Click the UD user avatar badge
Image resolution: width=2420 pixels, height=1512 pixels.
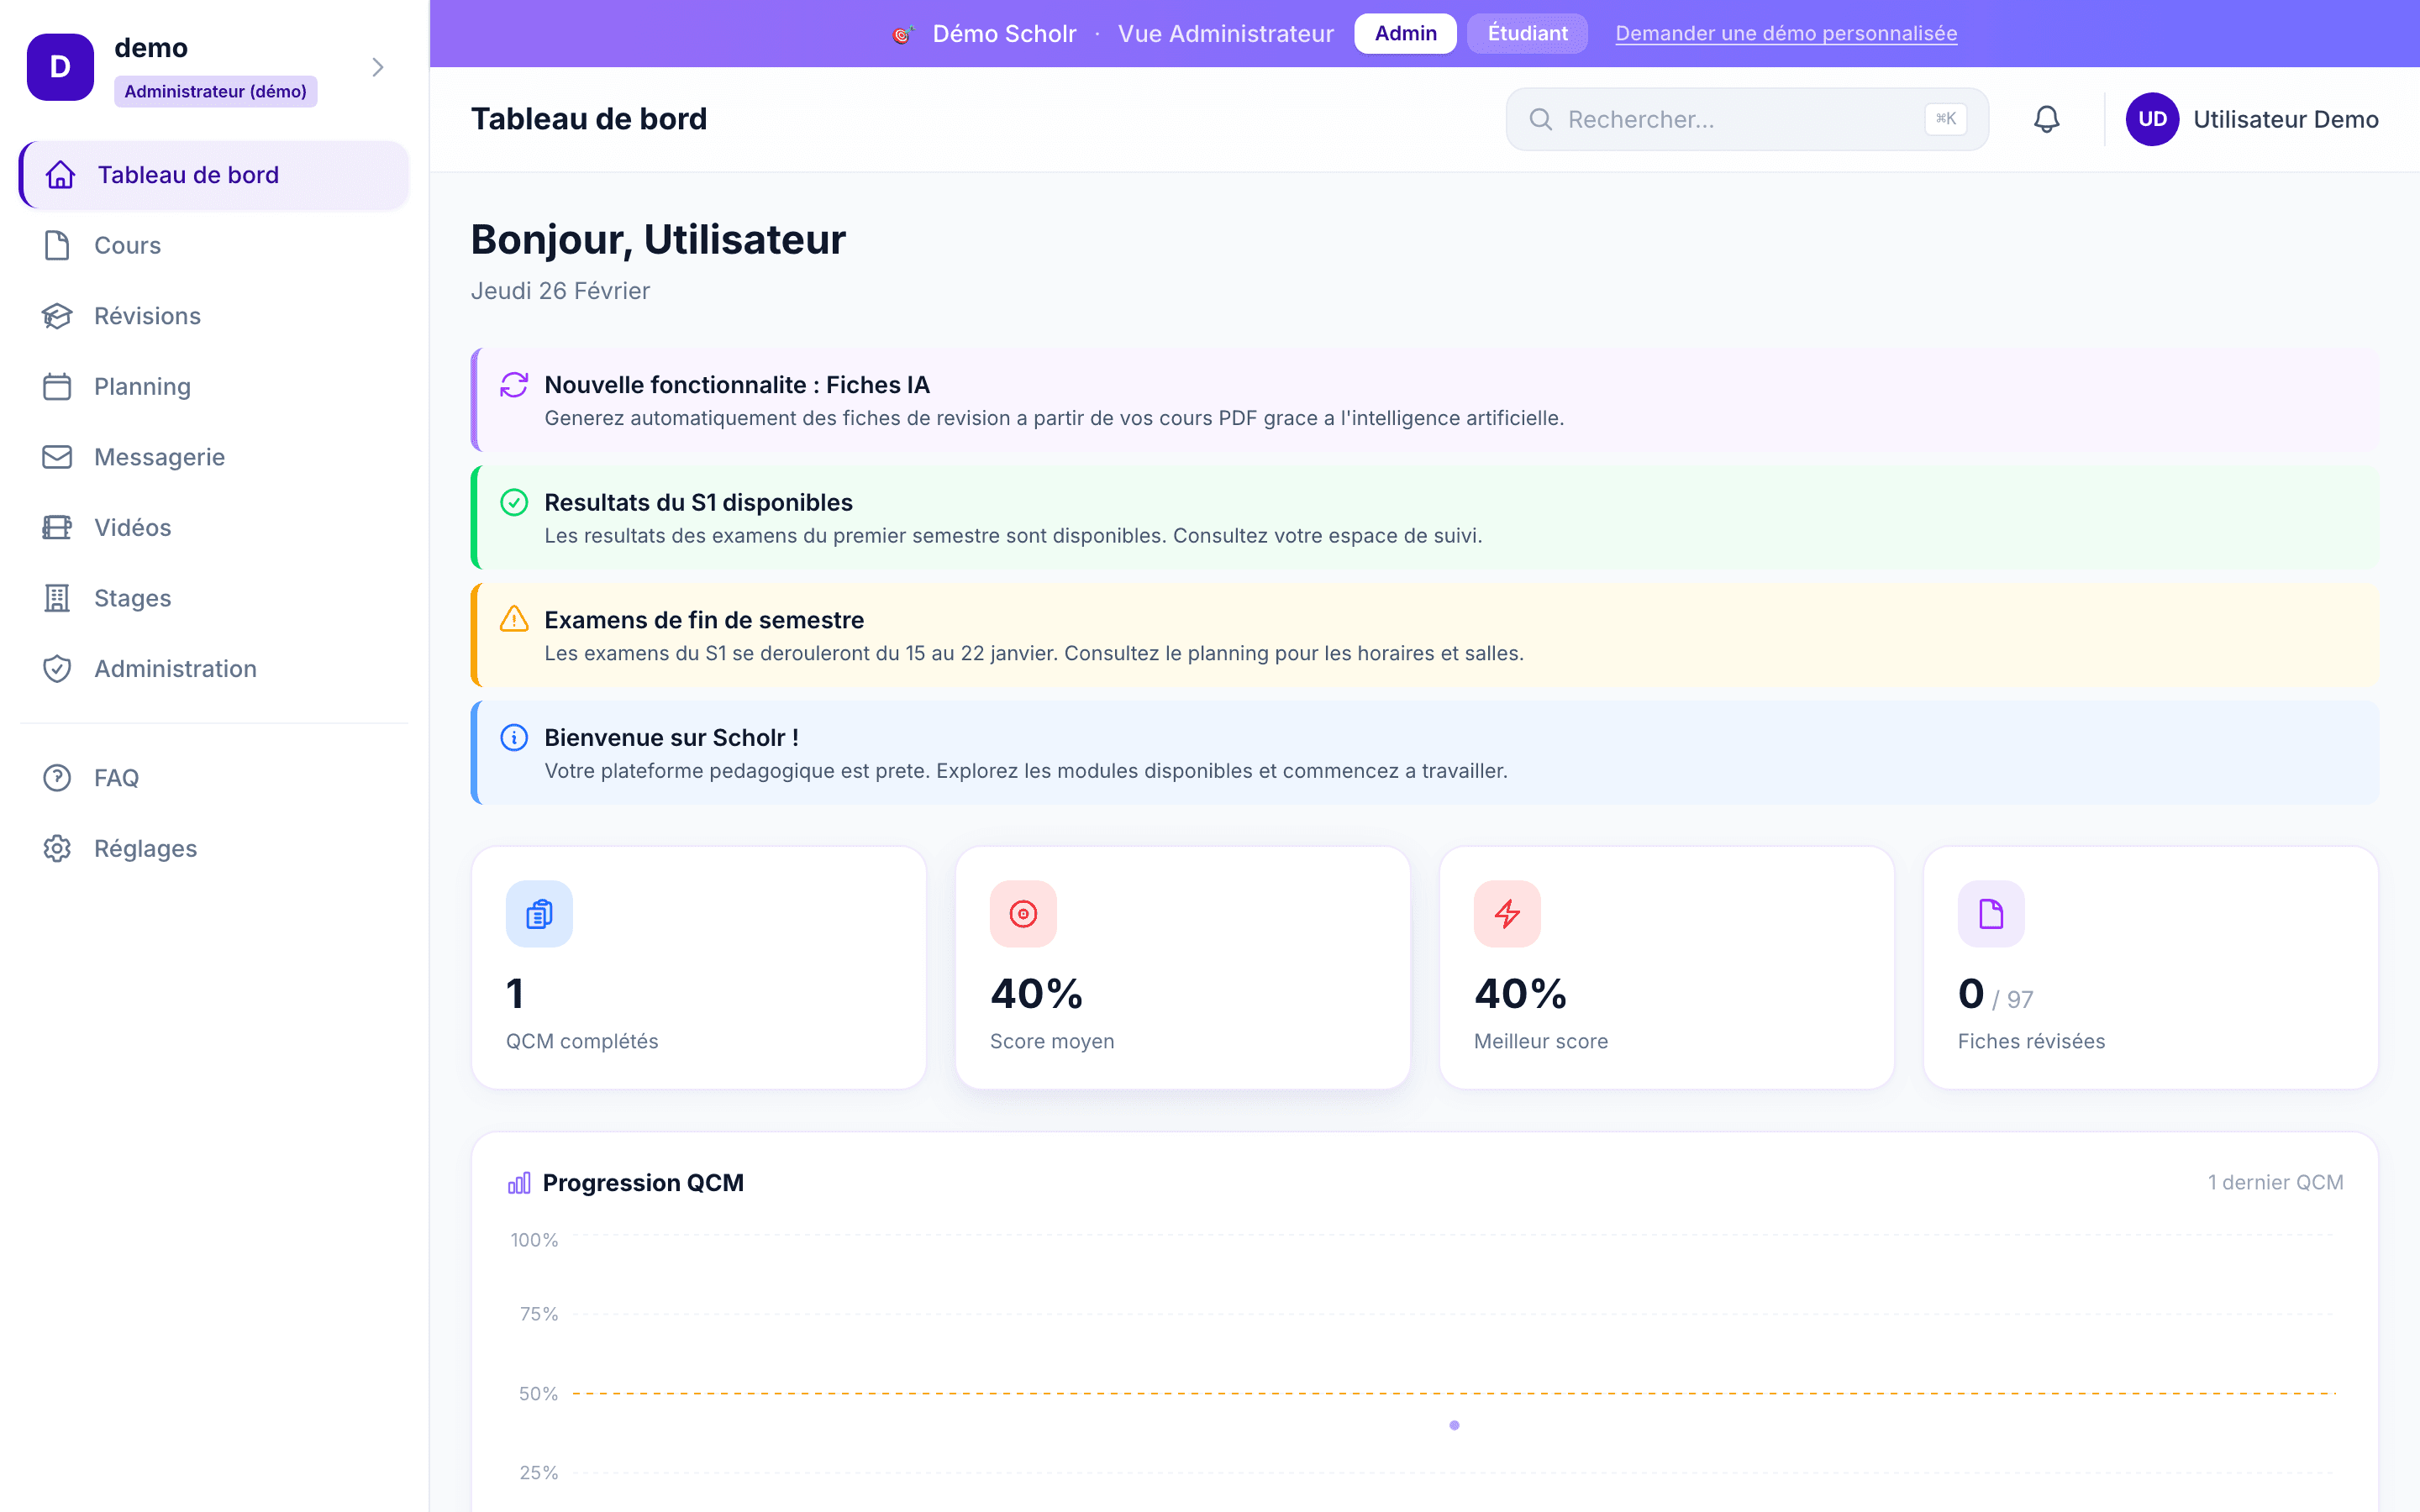tap(2153, 119)
